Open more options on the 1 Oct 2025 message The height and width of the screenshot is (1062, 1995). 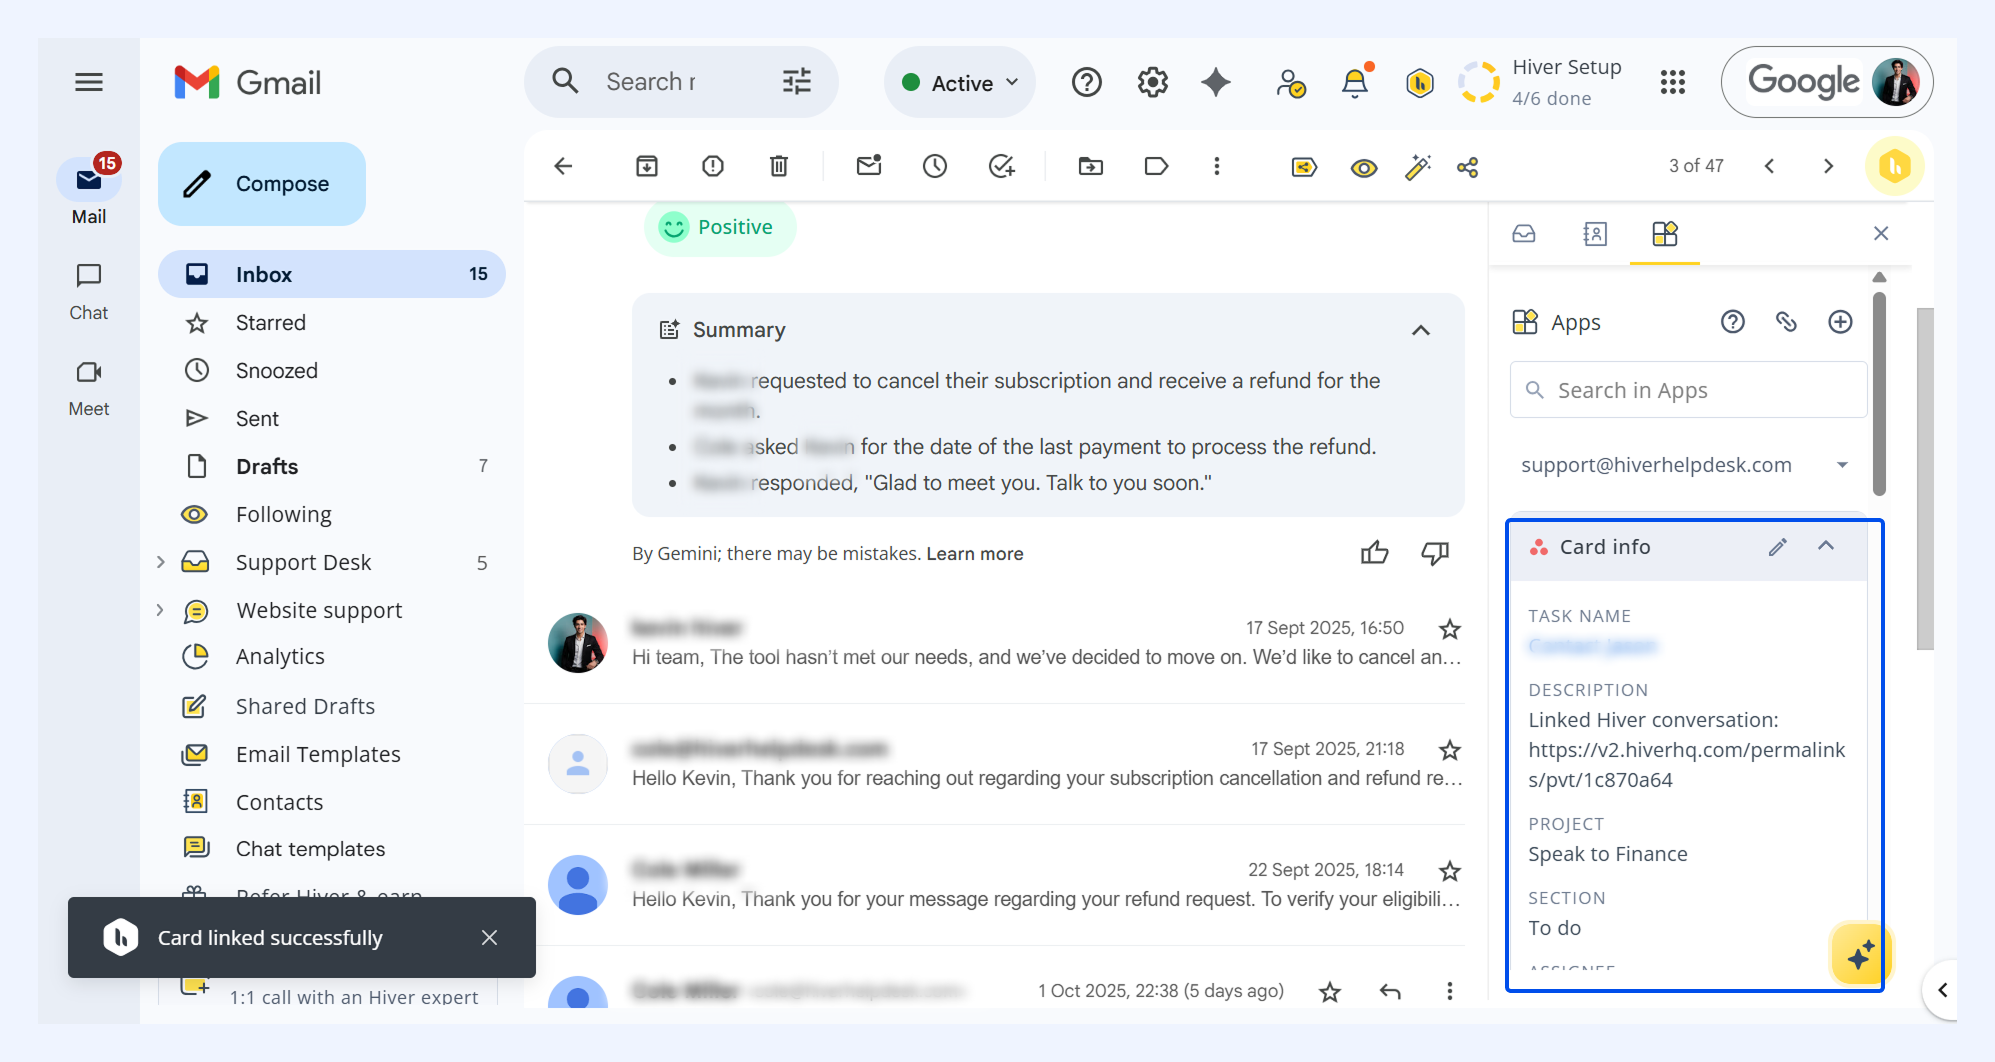pos(1450,991)
